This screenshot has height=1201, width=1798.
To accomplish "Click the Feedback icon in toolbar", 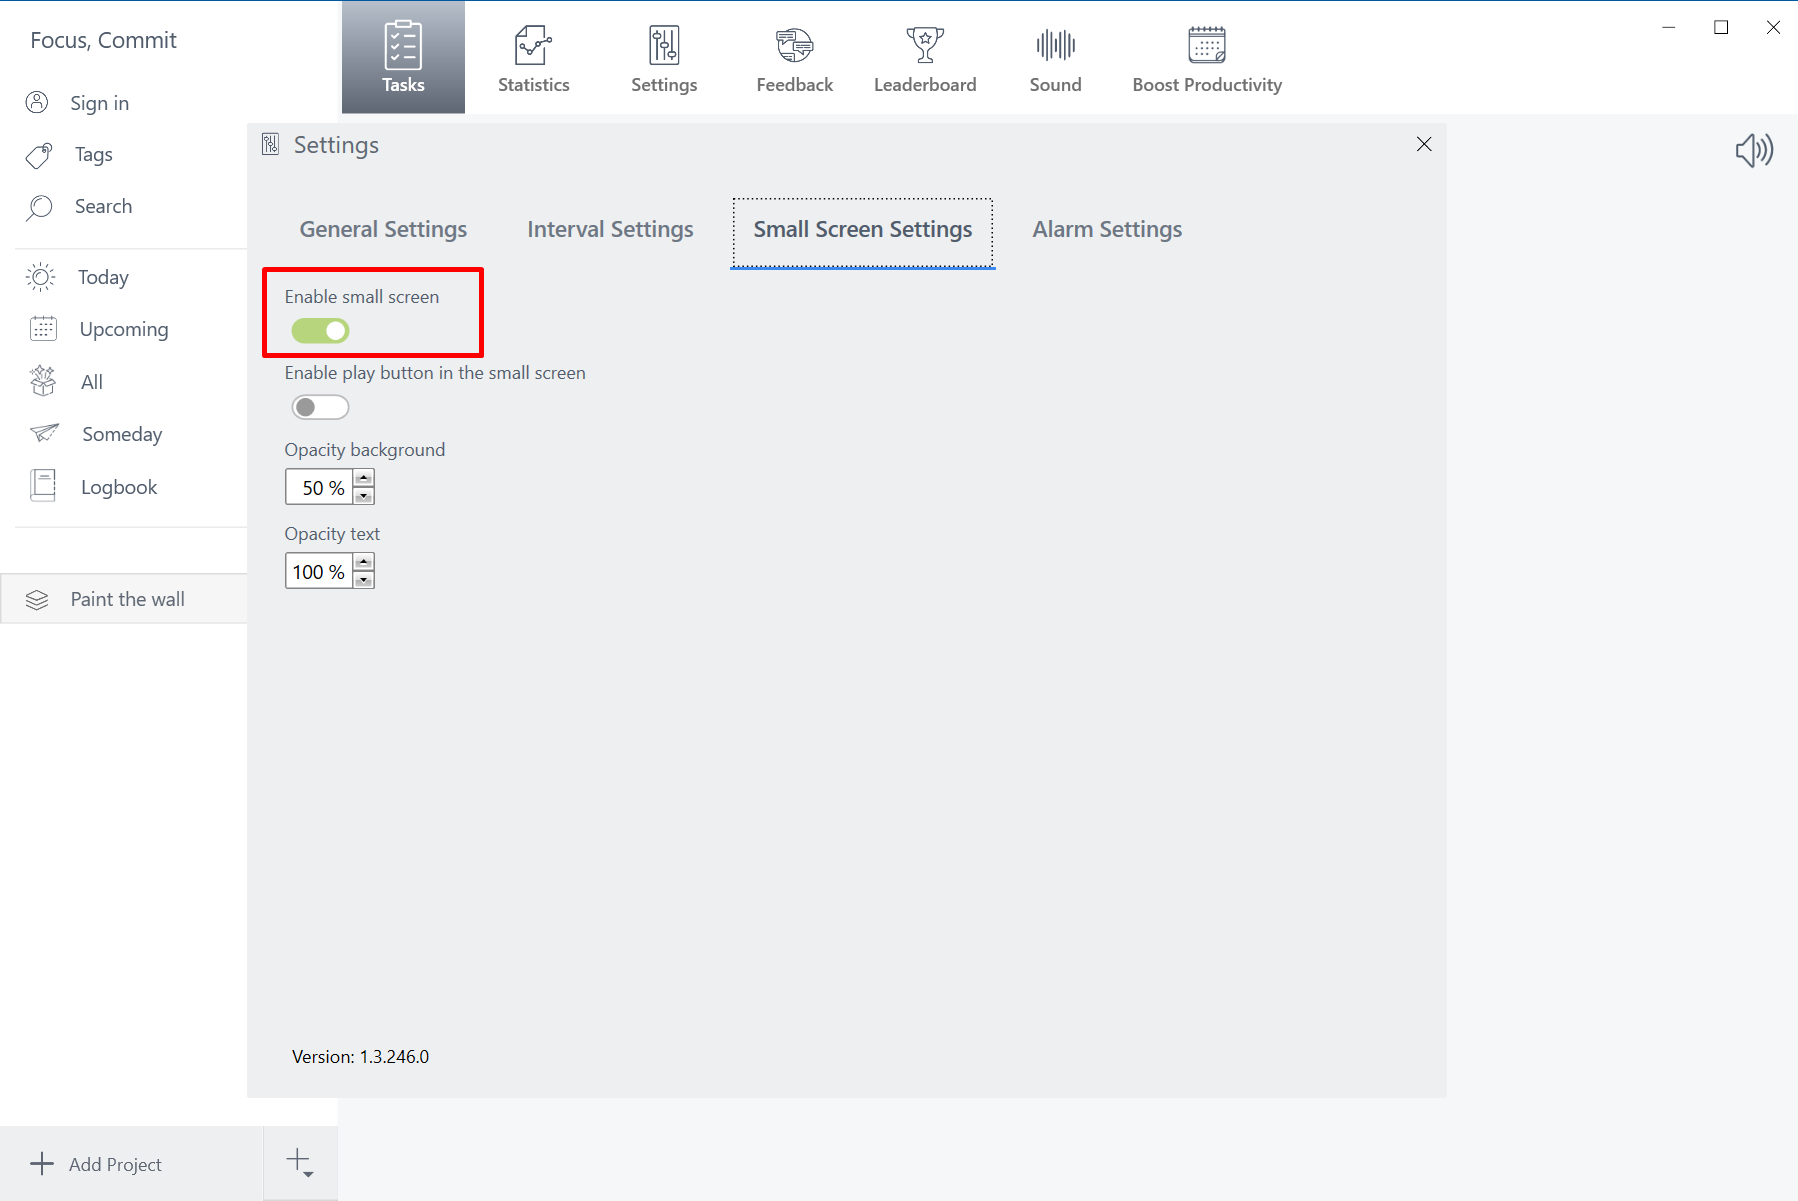I will 794,46.
